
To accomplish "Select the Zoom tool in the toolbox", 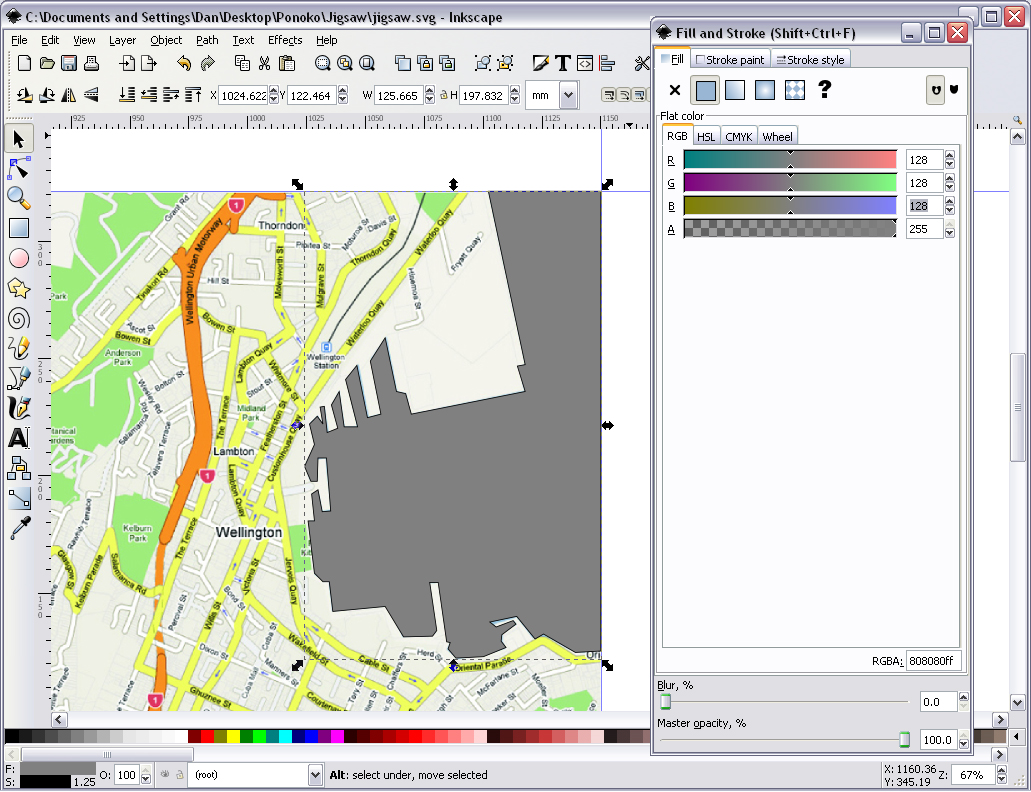I will pos(19,197).
